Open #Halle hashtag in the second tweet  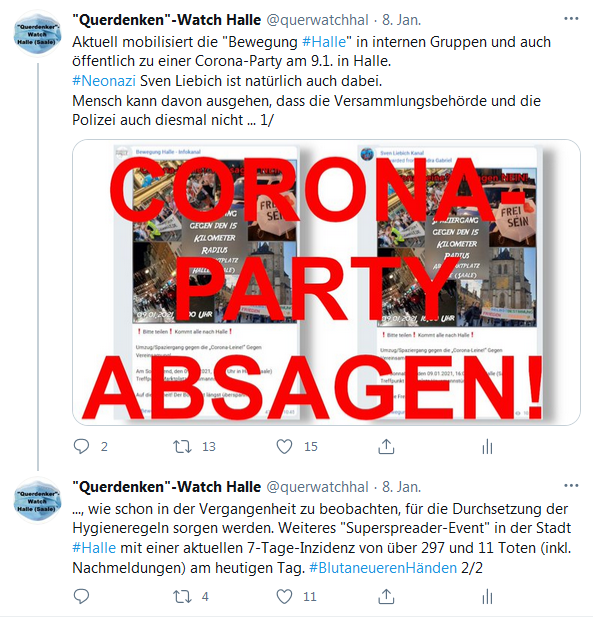[x=94, y=548]
